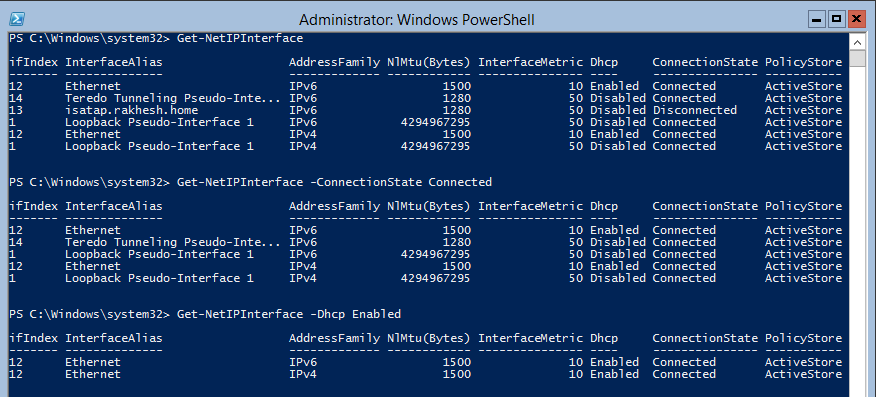This screenshot has width=876, height=397.
Task: Click Dhcp column header in second table
Action: 604,206
